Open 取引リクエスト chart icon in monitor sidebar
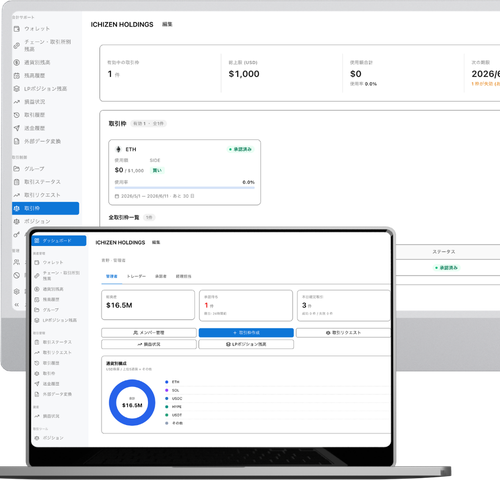 point(17,195)
